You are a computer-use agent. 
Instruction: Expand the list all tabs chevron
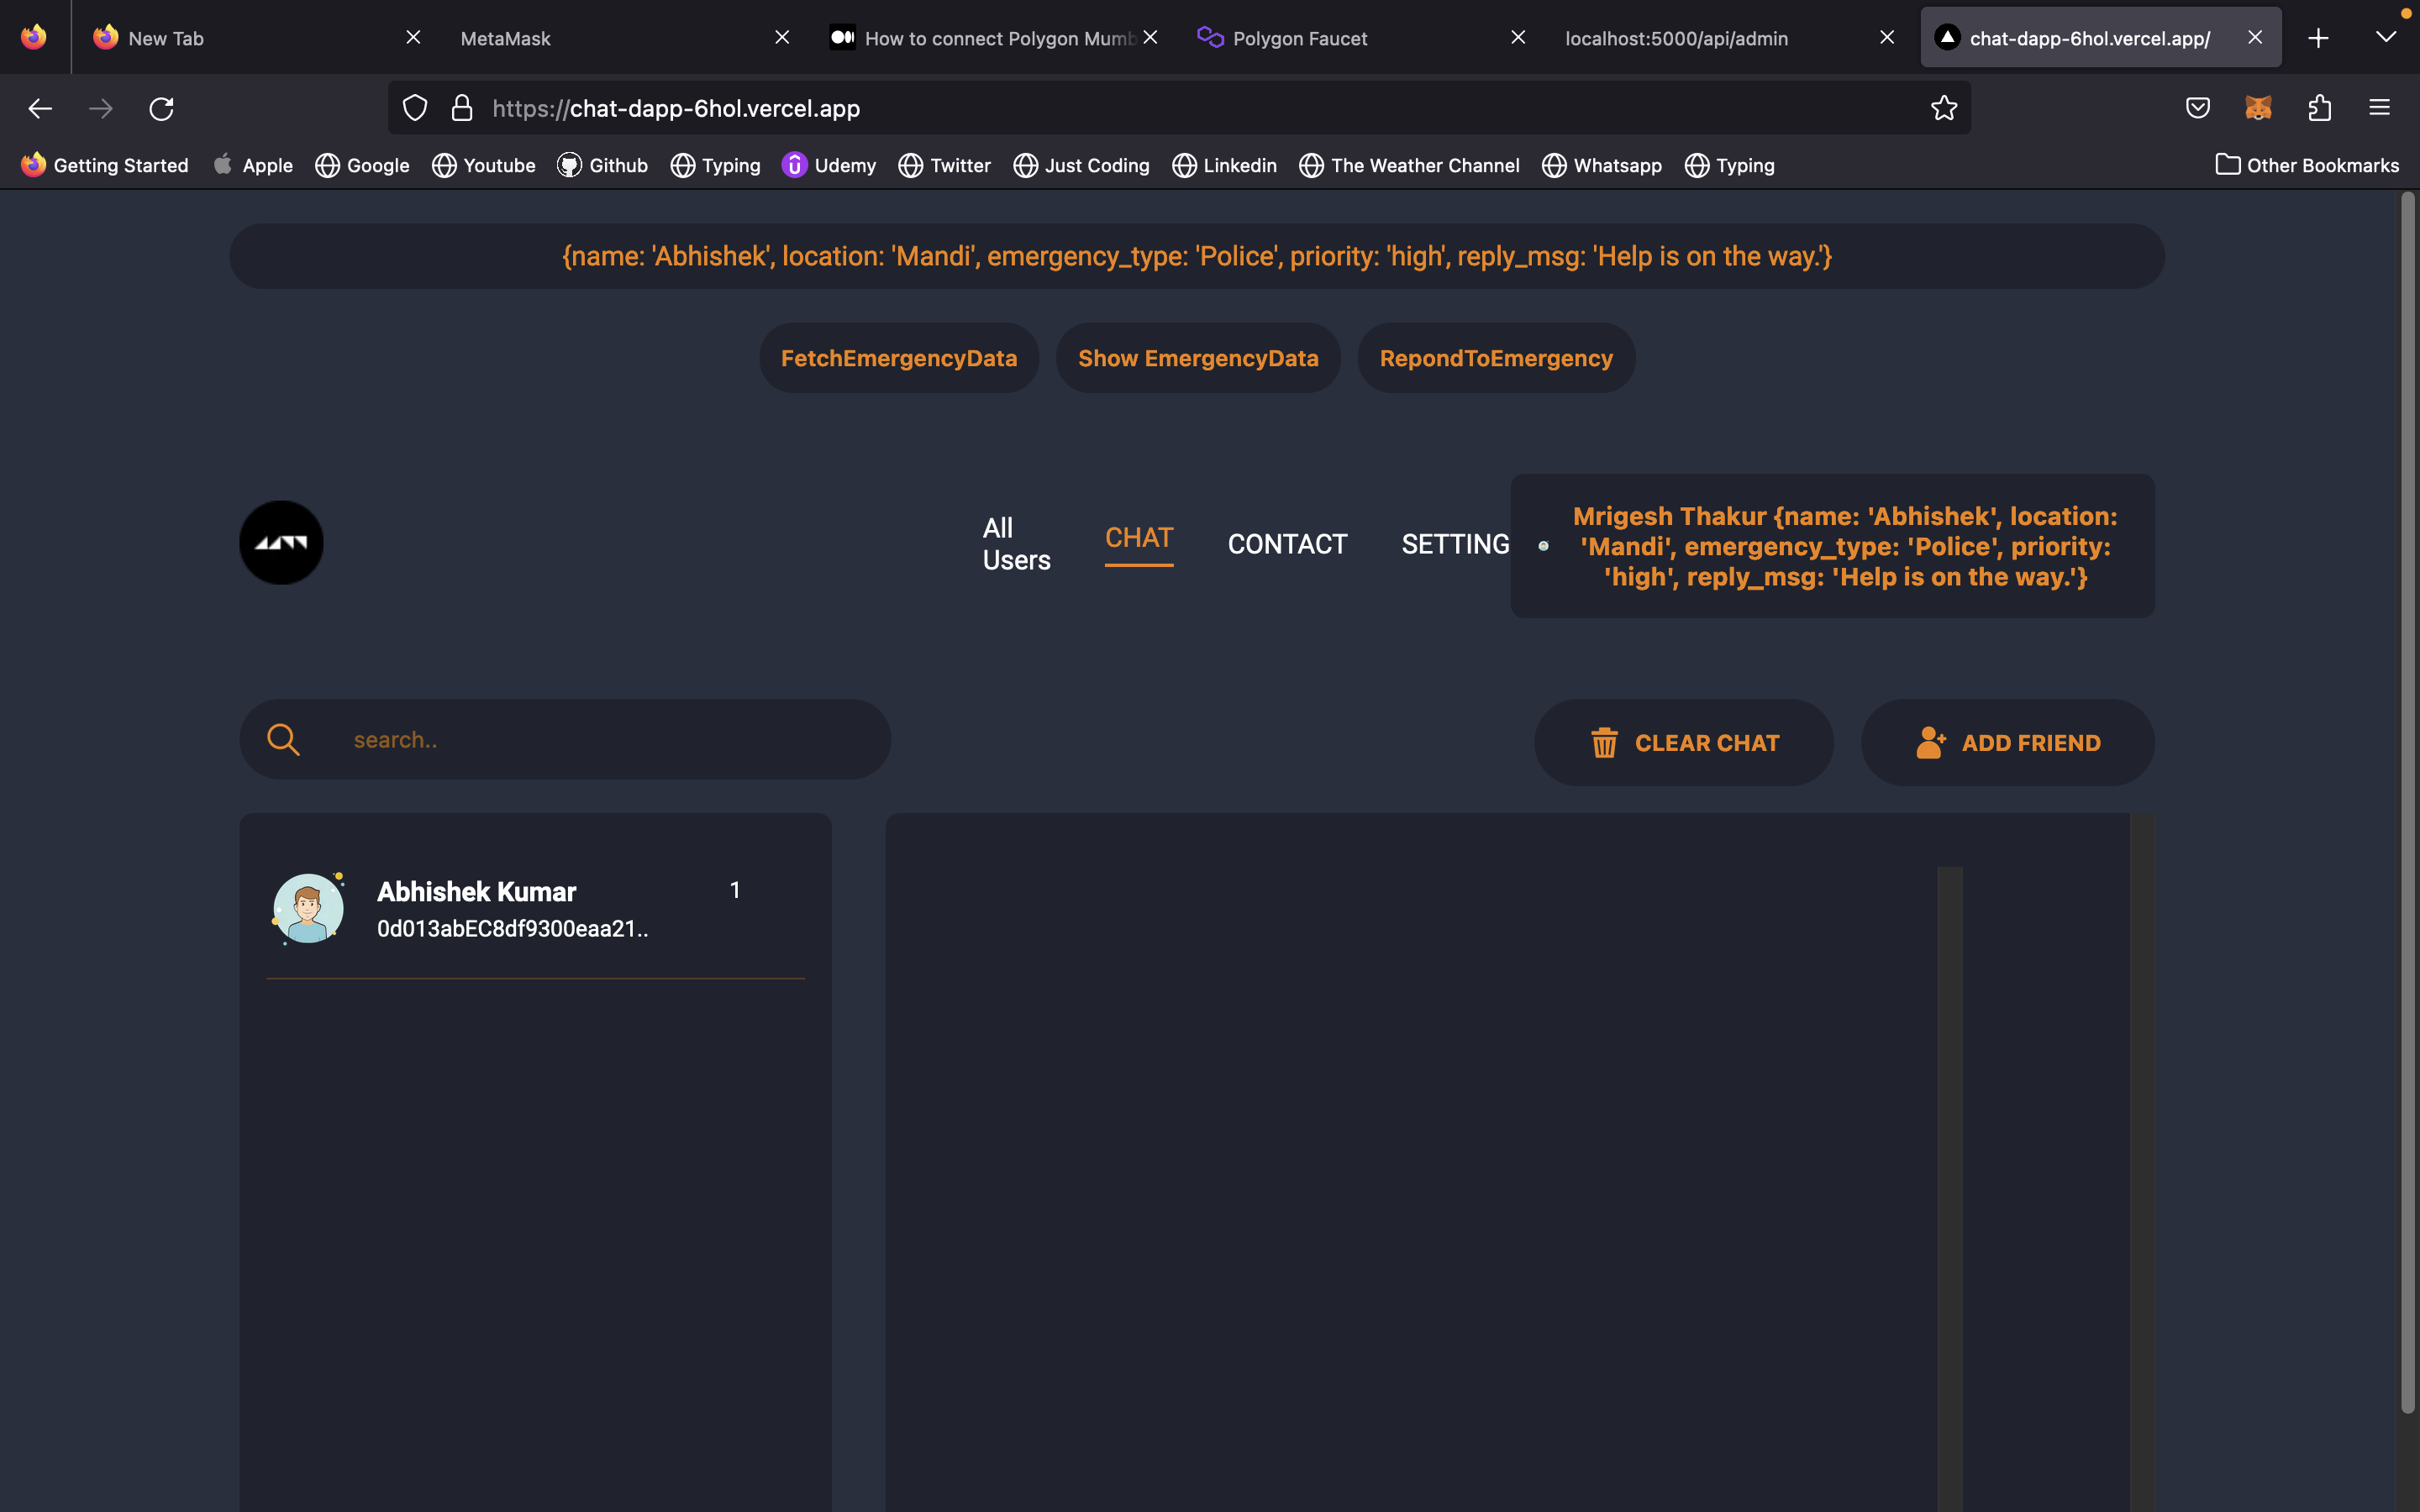[x=2385, y=38]
